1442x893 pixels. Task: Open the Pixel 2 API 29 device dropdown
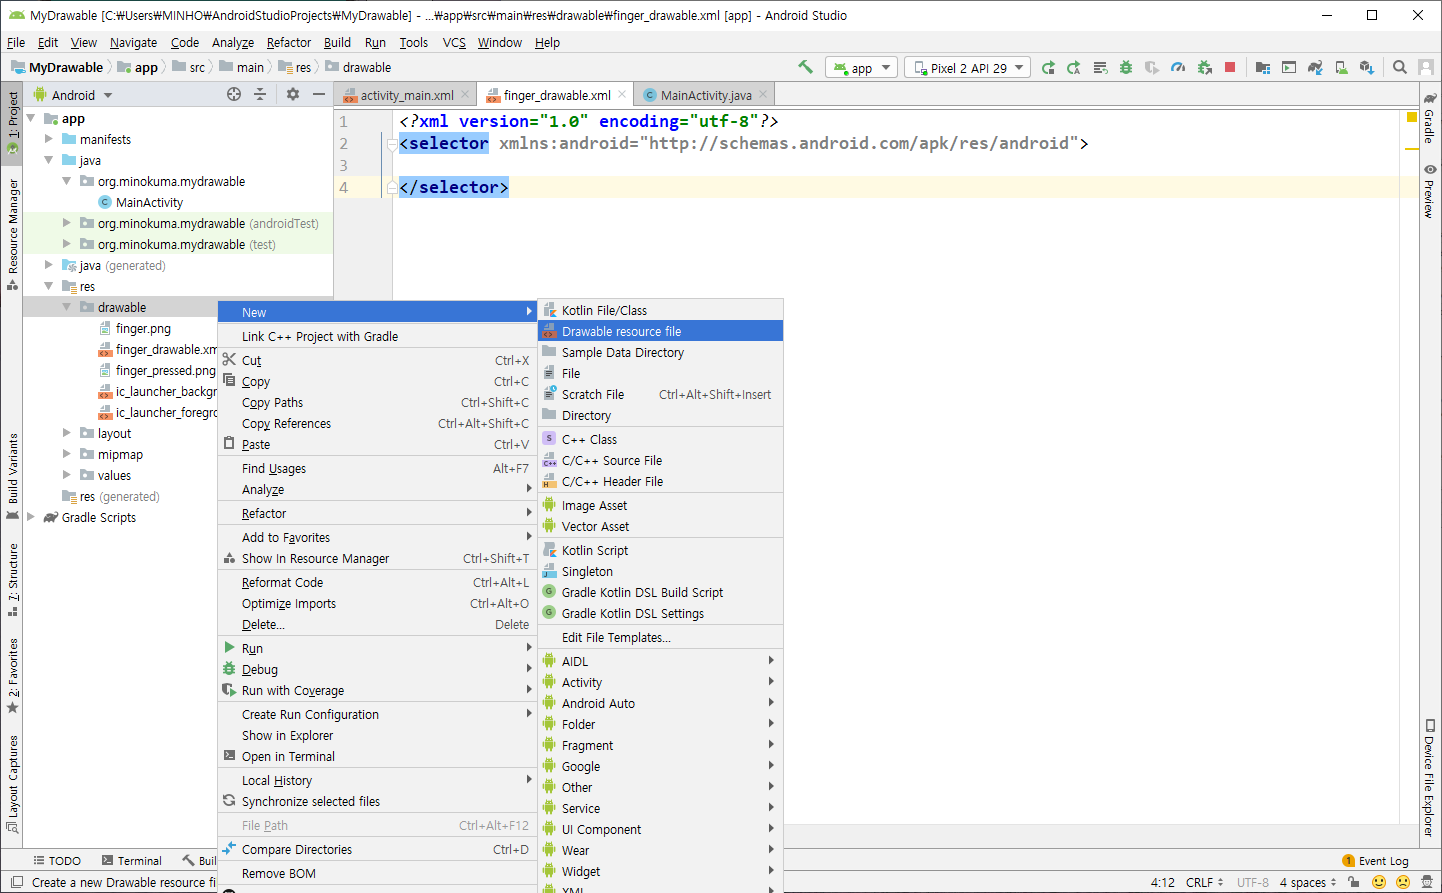click(968, 68)
